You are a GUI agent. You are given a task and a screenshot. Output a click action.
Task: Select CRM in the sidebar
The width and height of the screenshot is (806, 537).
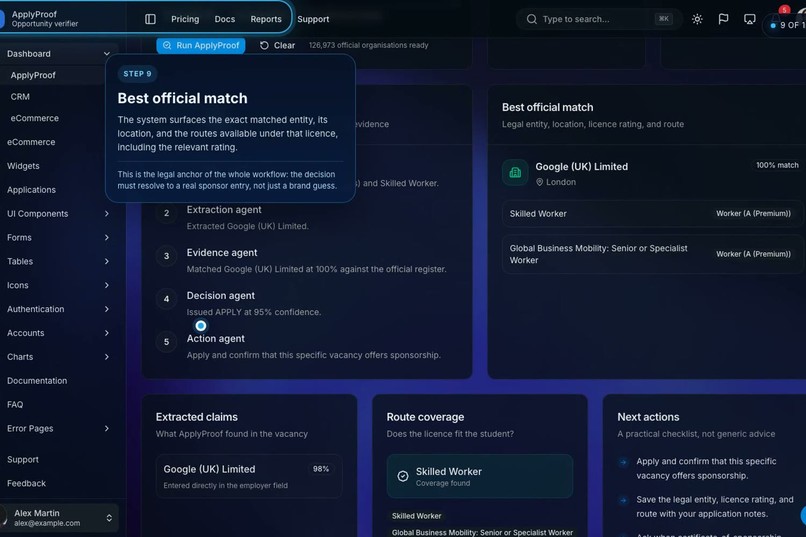pyautogui.click(x=20, y=97)
